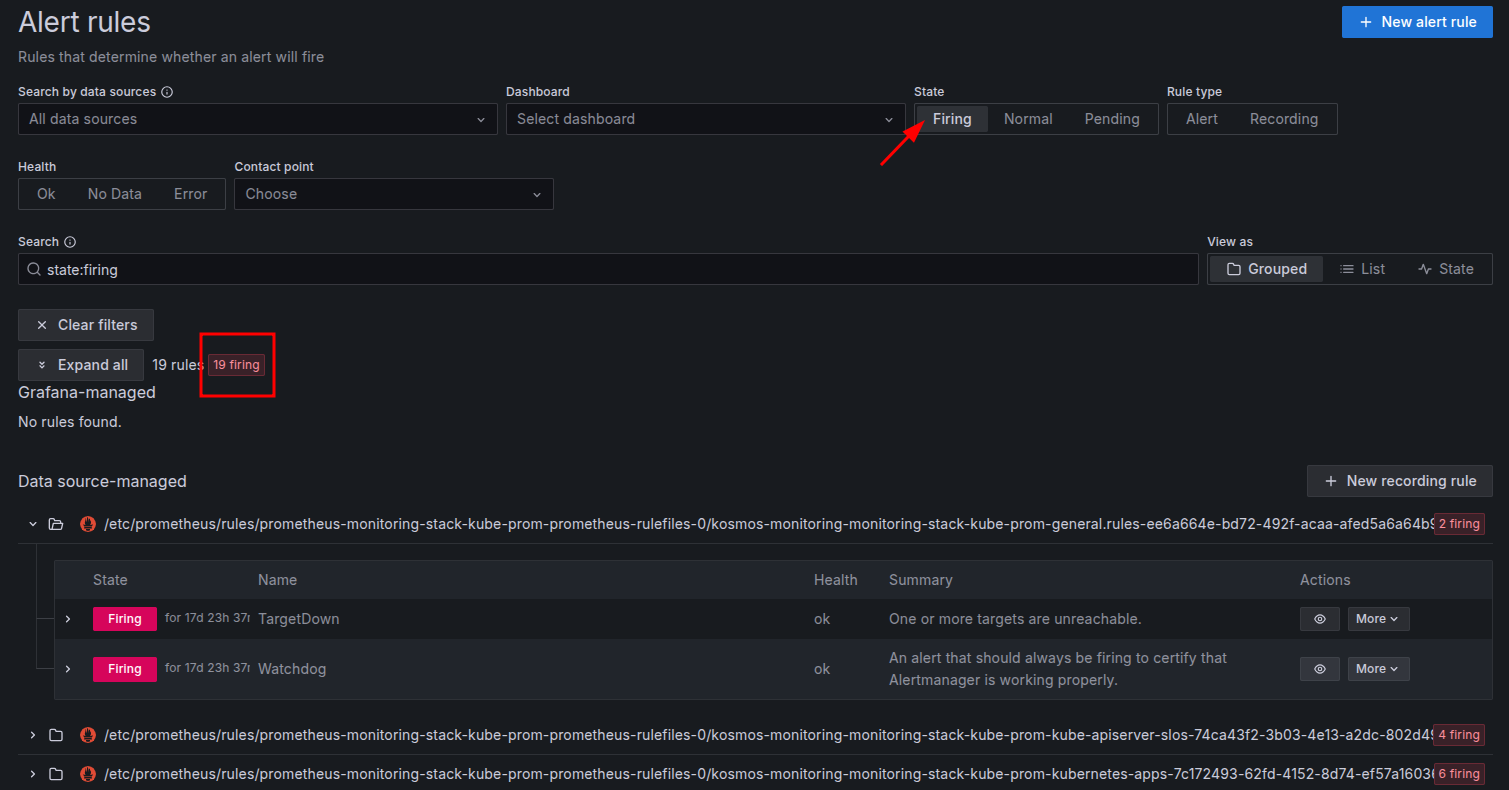
Task: Click Prometheus icon of kubernetes-apps group
Action: point(88,774)
